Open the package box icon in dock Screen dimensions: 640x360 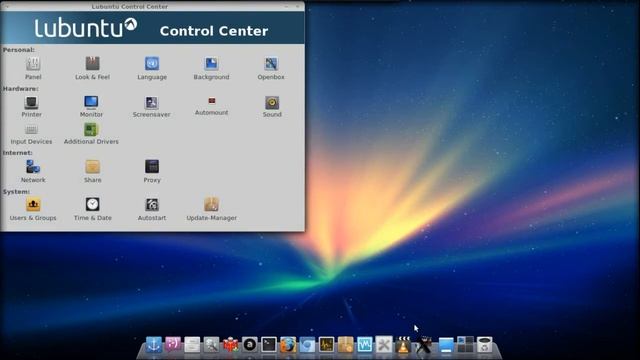coord(345,345)
